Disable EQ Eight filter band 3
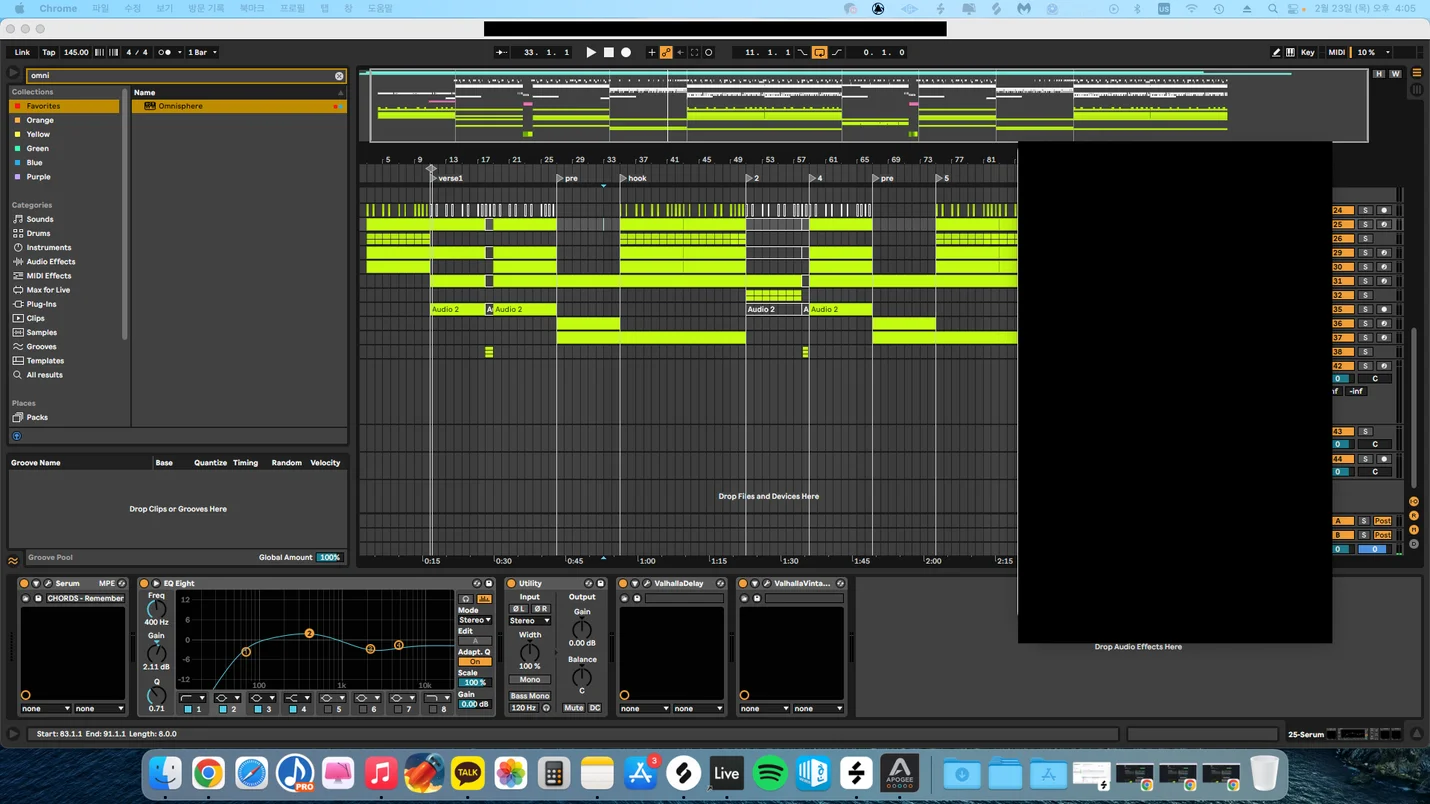 [x=257, y=709]
